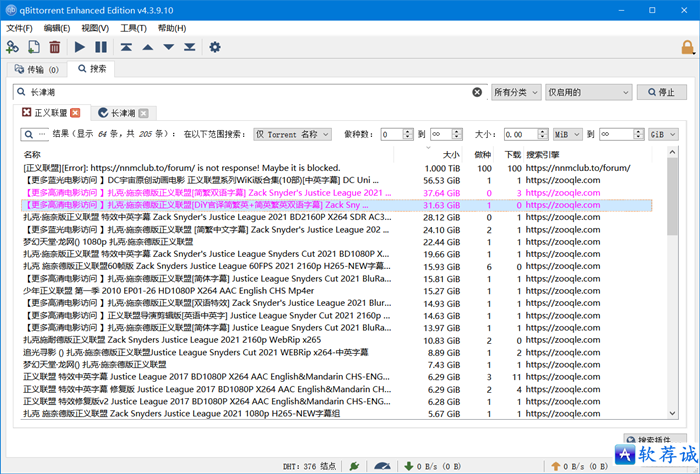
Task: Close the 长津湖 search tab
Action: pyautogui.click(x=143, y=113)
